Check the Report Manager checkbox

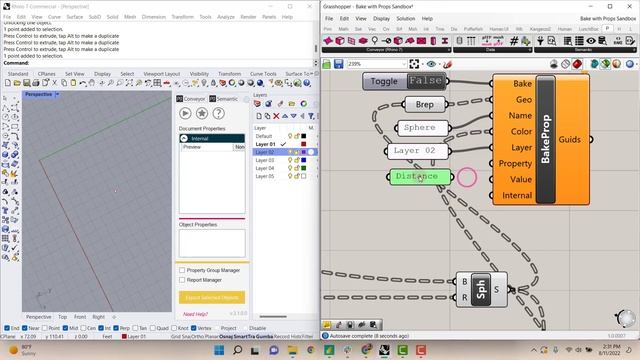(182, 280)
